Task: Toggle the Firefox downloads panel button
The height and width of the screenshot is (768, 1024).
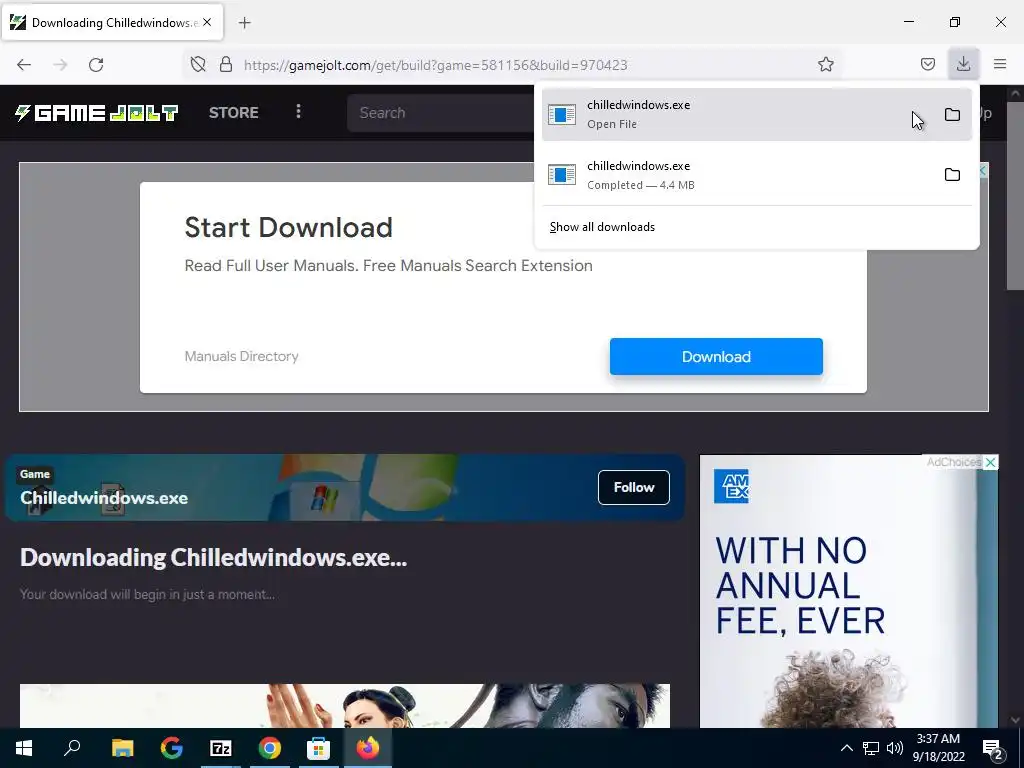Action: (x=963, y=64)
